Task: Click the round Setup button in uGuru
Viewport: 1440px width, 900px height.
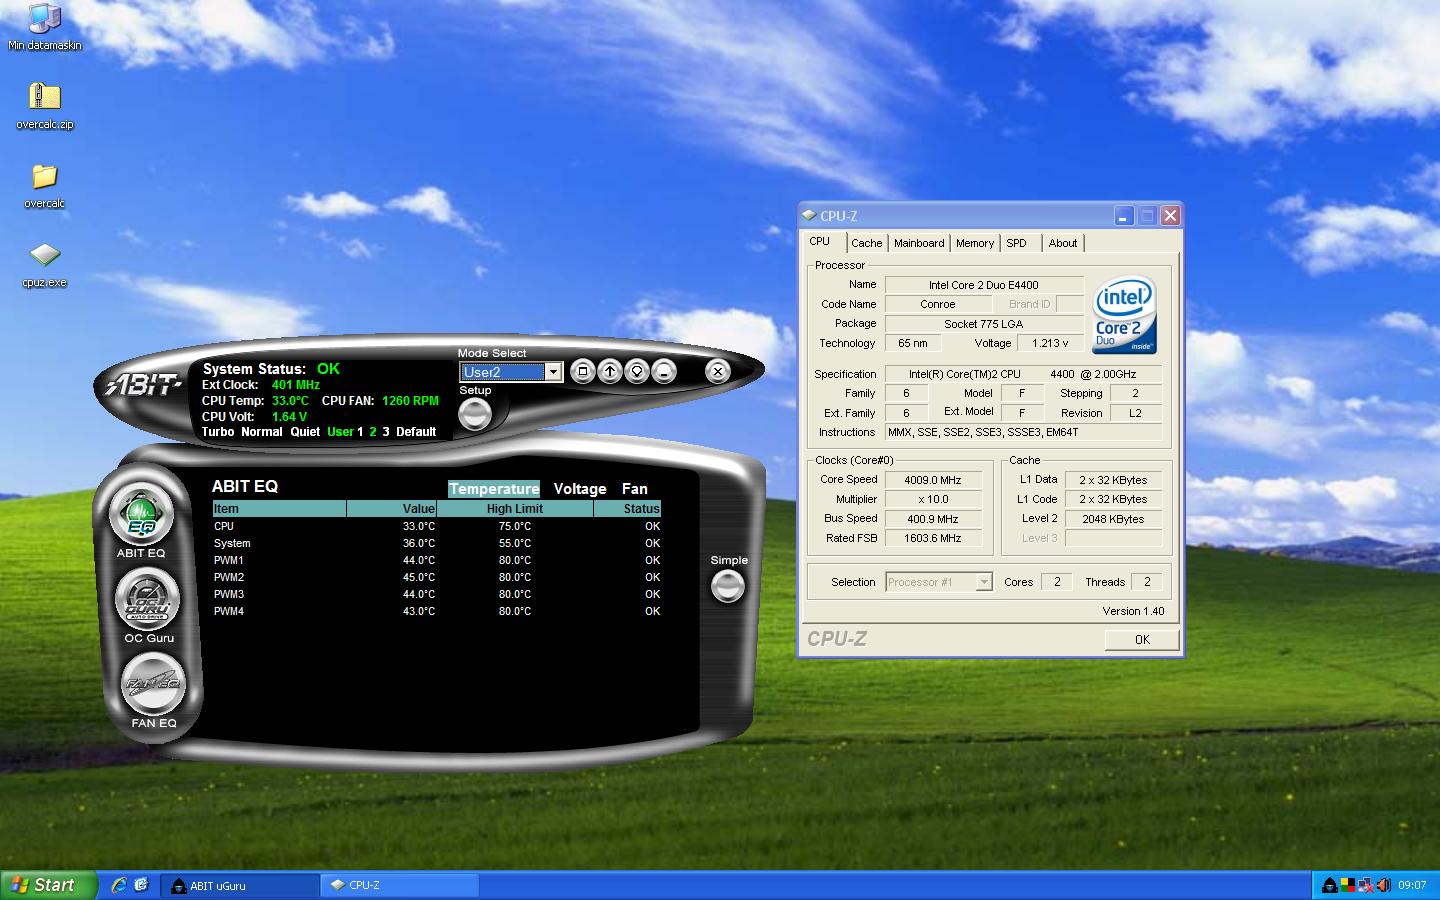Action: tap(474, 413)
